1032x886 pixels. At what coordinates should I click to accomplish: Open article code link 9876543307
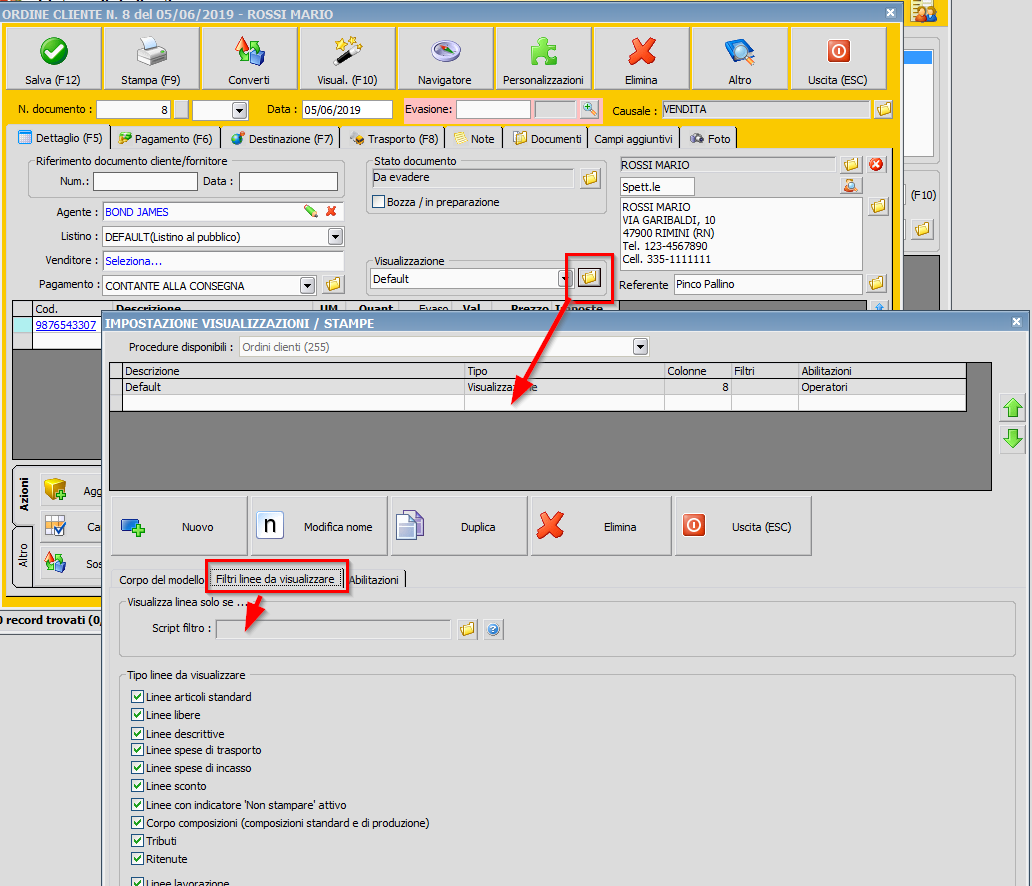(66, 325)
